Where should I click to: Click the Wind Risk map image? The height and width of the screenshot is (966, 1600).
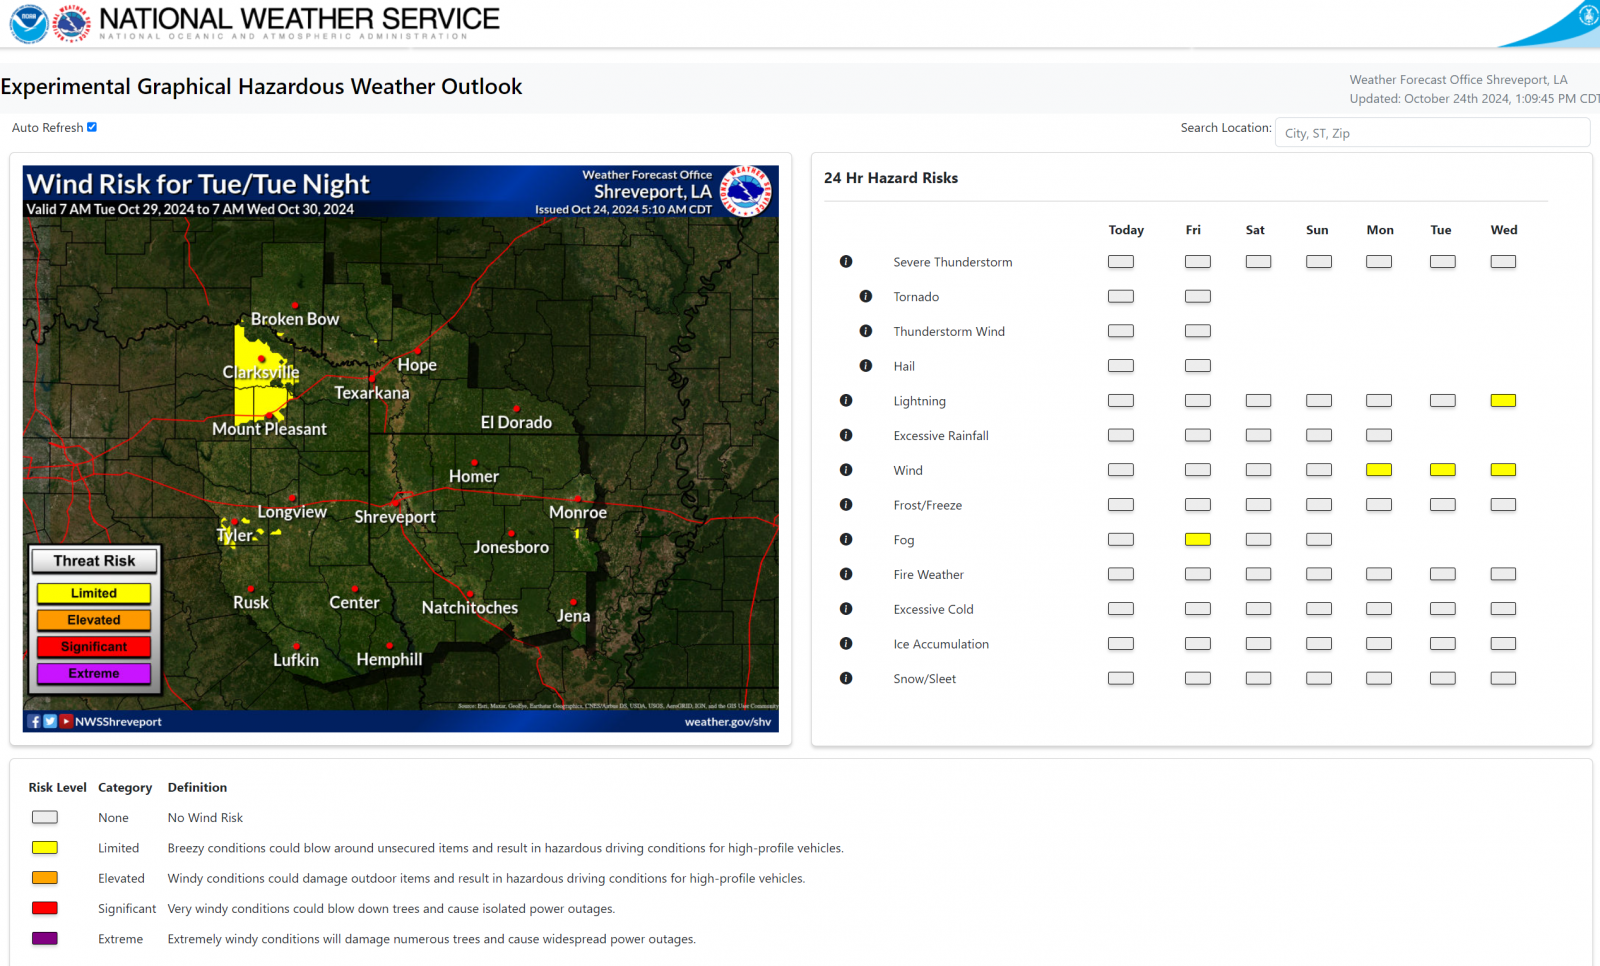tap(401, 449)
